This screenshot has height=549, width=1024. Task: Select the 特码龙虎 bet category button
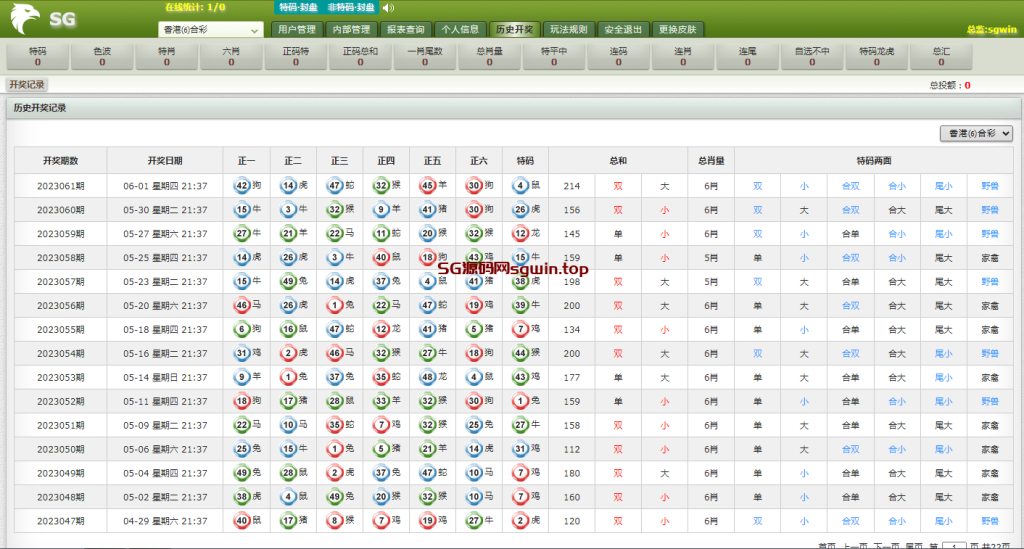tap(876, 56)
